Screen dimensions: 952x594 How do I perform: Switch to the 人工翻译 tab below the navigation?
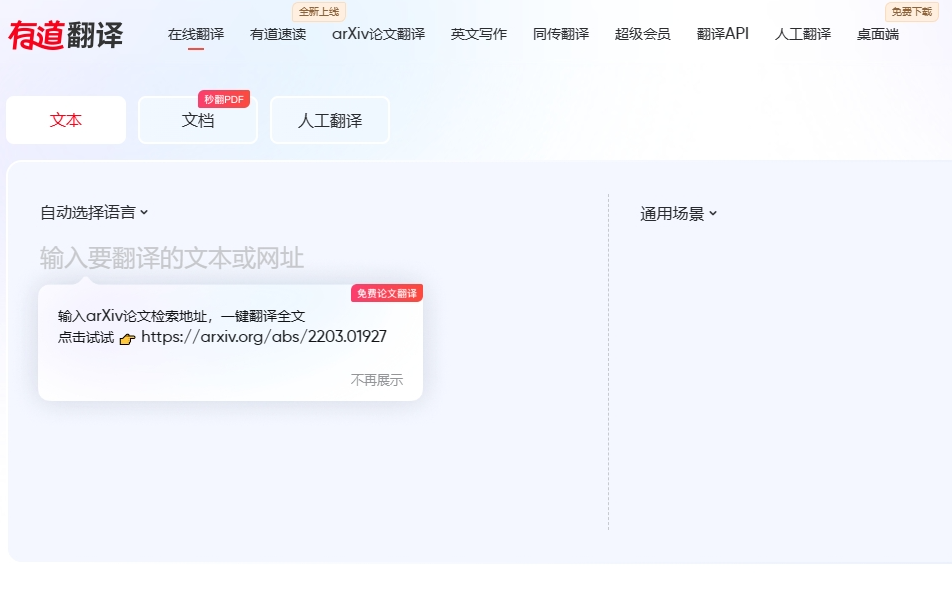329,120
